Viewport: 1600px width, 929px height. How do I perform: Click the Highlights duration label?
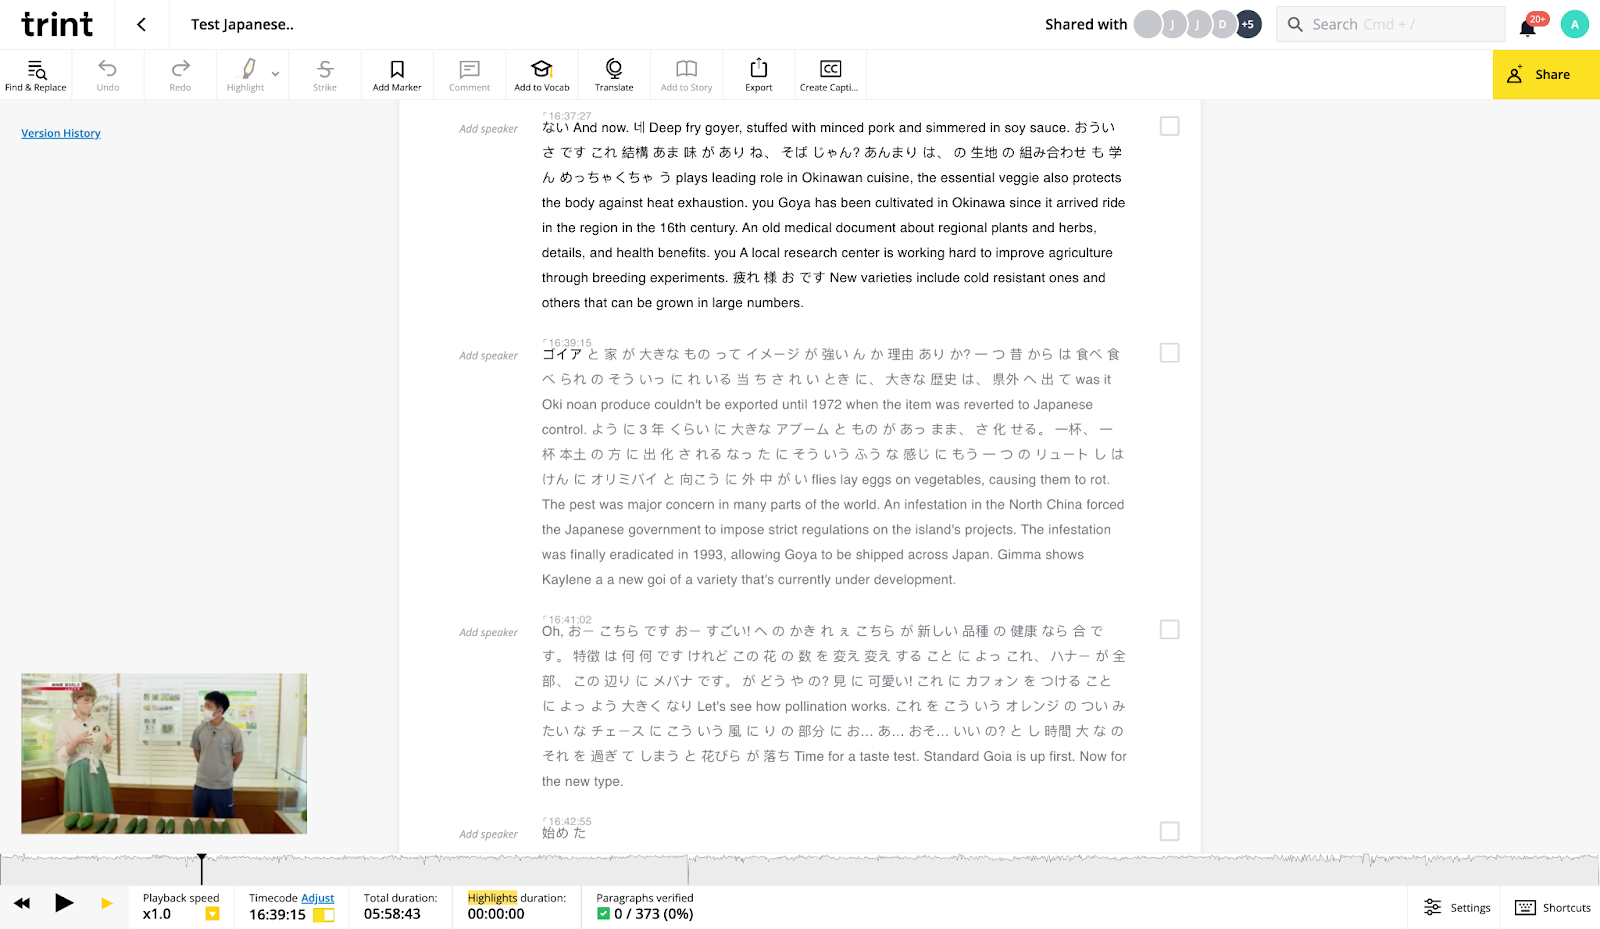pos(516,898)
